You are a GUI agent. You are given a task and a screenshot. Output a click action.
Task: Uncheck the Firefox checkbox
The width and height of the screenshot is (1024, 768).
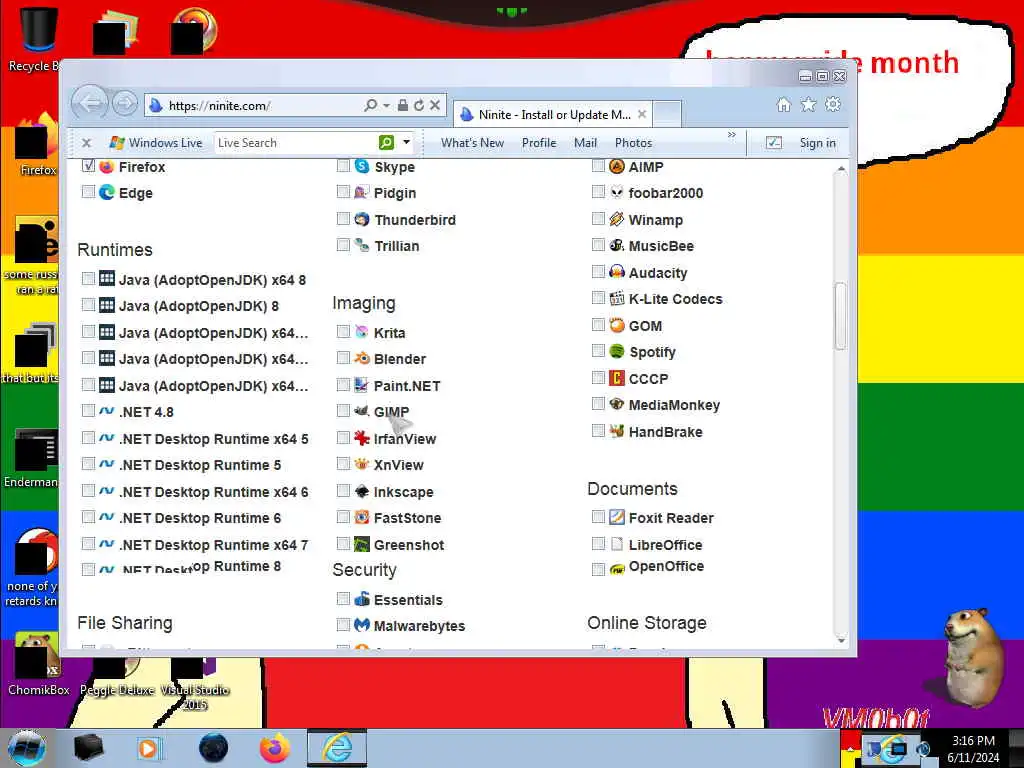[x=89, y=166]
